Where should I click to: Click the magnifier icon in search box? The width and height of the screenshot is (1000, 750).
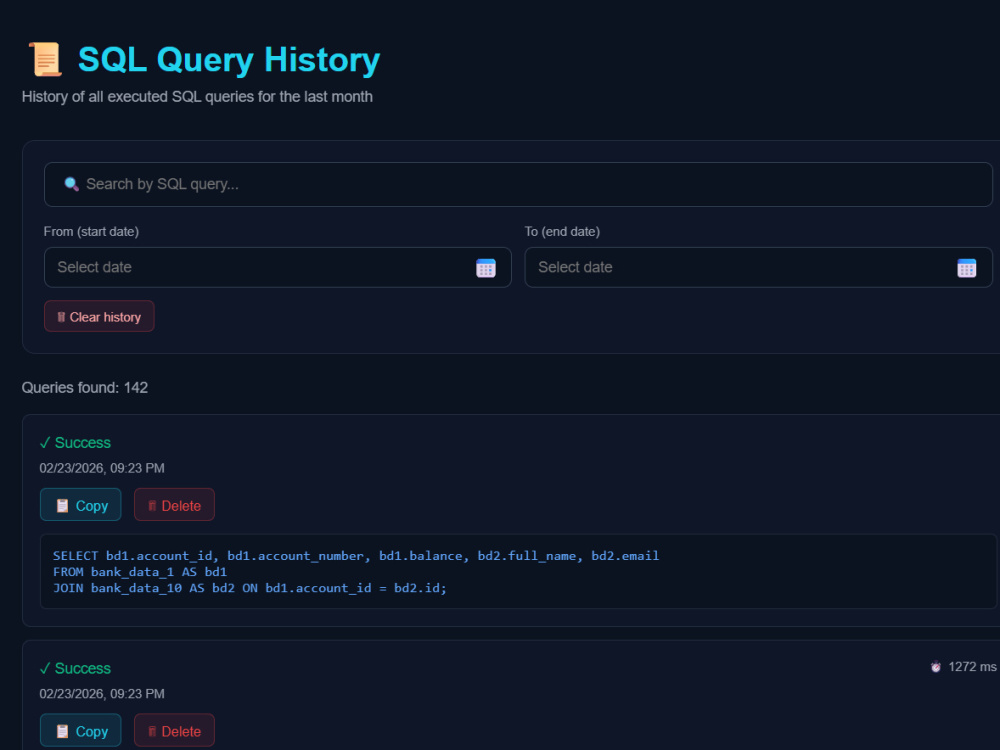click(x=71, y=184)
